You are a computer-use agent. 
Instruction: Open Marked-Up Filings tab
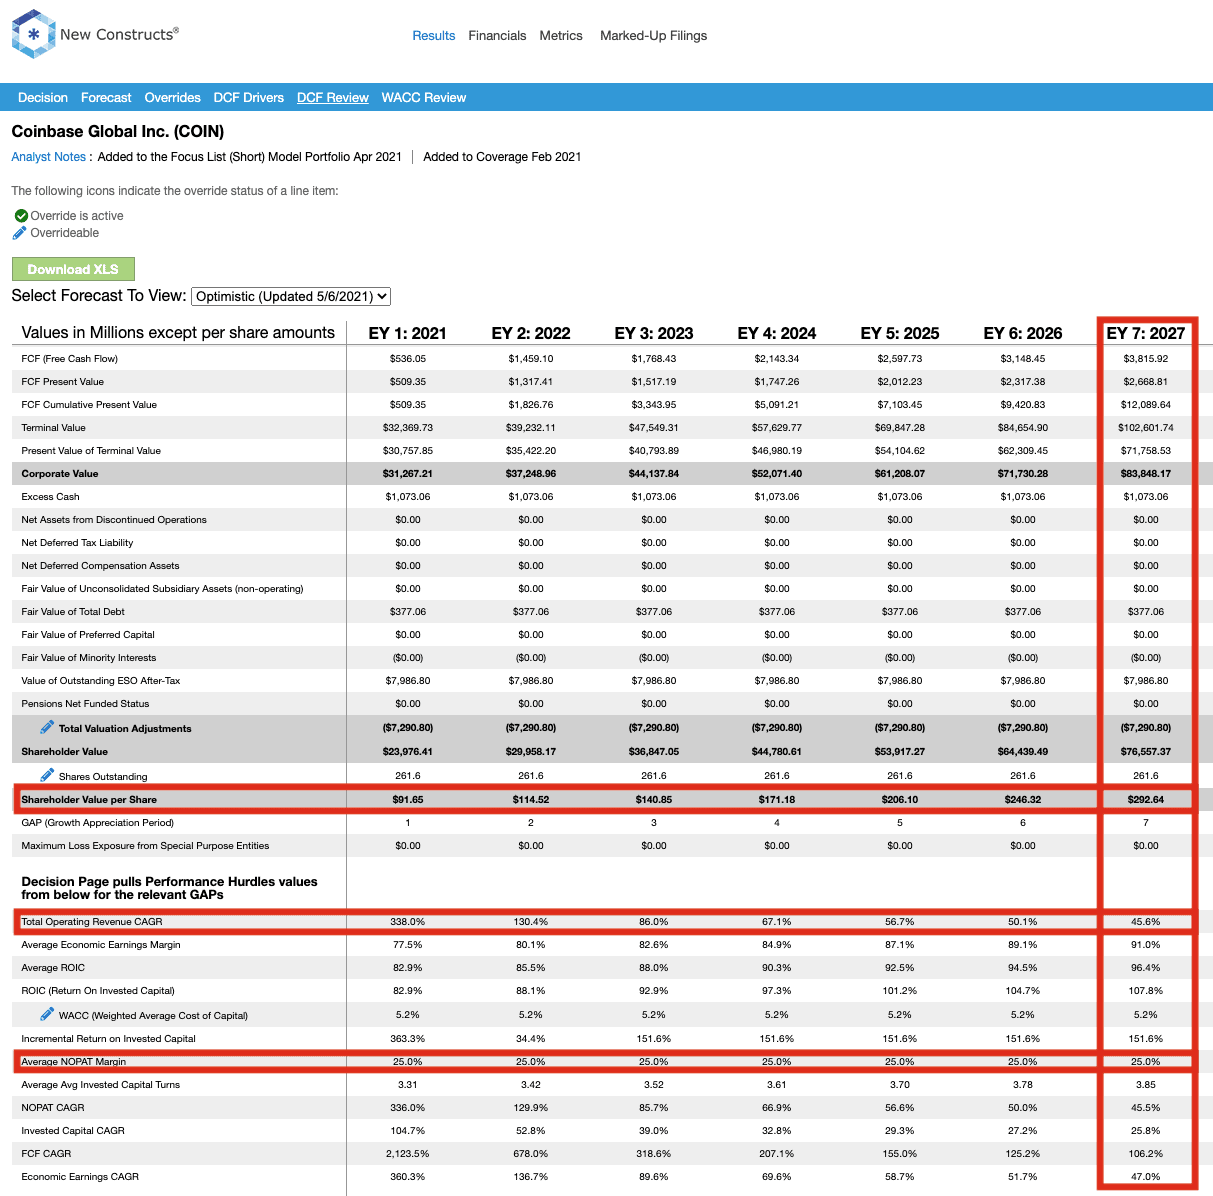pos(653,36)
